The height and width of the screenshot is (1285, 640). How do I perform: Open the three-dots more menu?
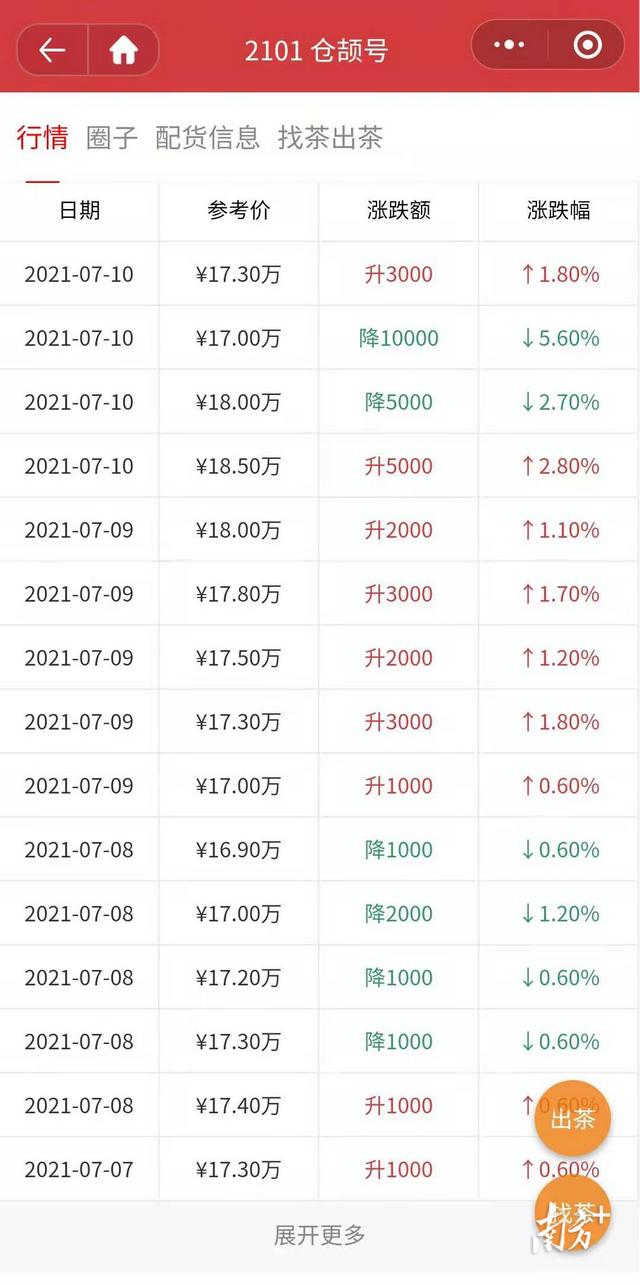509,46
